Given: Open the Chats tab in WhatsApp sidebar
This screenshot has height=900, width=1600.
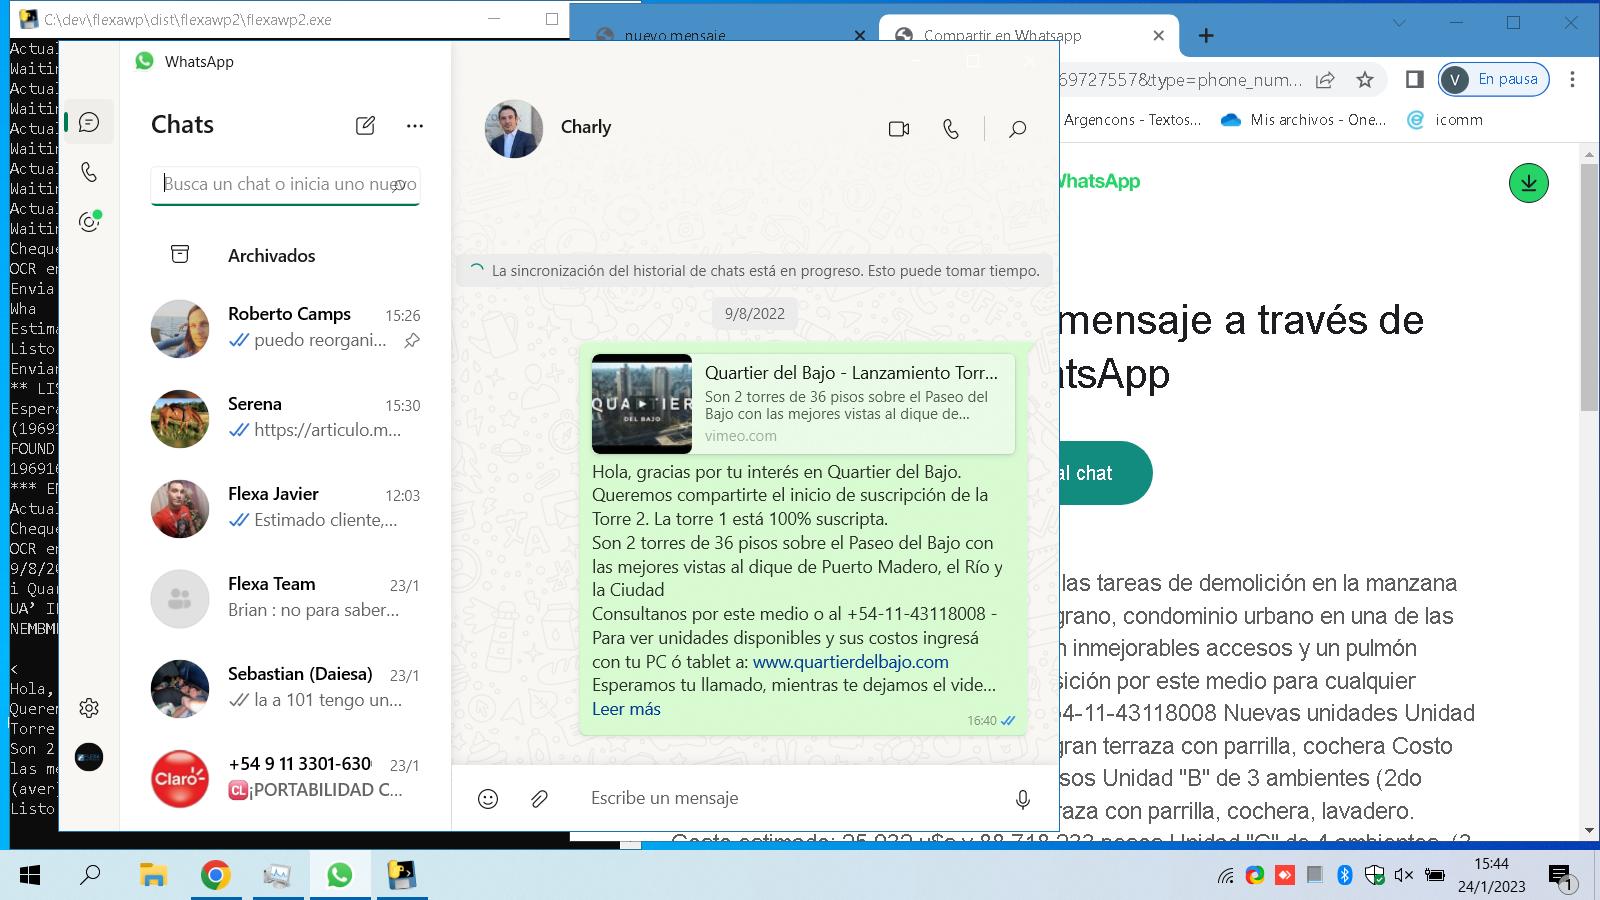Looking at the screenshot, I should [89, 122].
